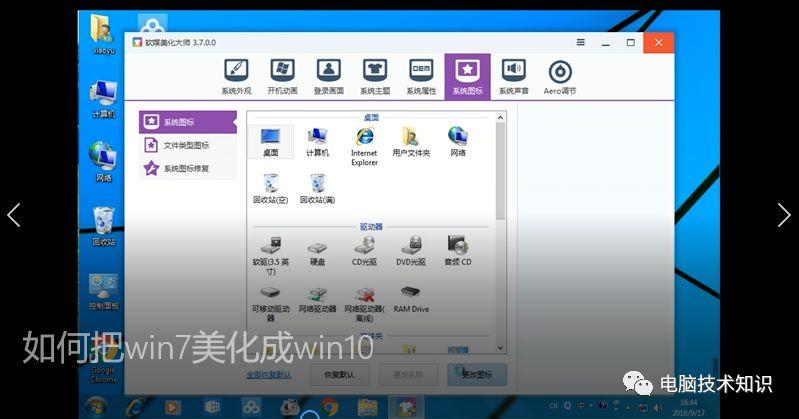
Task: Open the 开机动画 boot animation section
Action: 282,77
